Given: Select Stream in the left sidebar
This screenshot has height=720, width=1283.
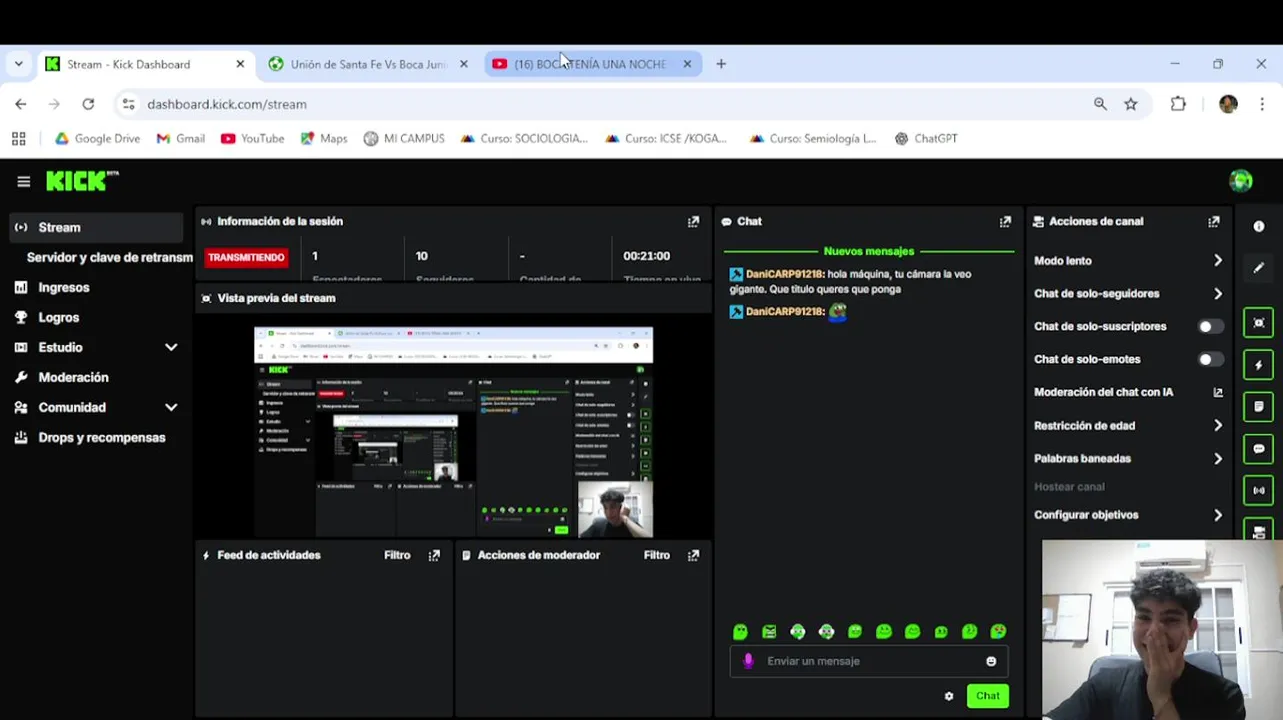Looking at the screenshot, I should click(96, 228).
